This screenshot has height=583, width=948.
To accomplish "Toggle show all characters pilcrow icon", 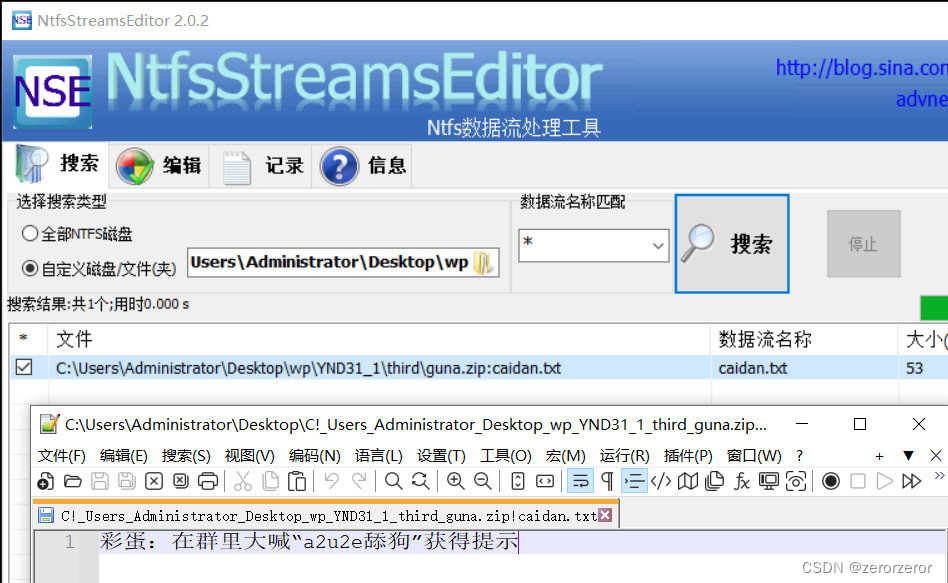I will click(x=607, y=481).
